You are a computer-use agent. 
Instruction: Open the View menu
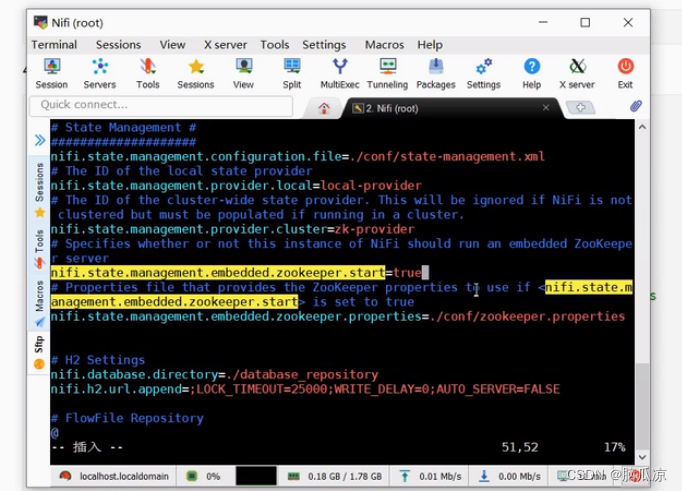(x=172, y=45)
